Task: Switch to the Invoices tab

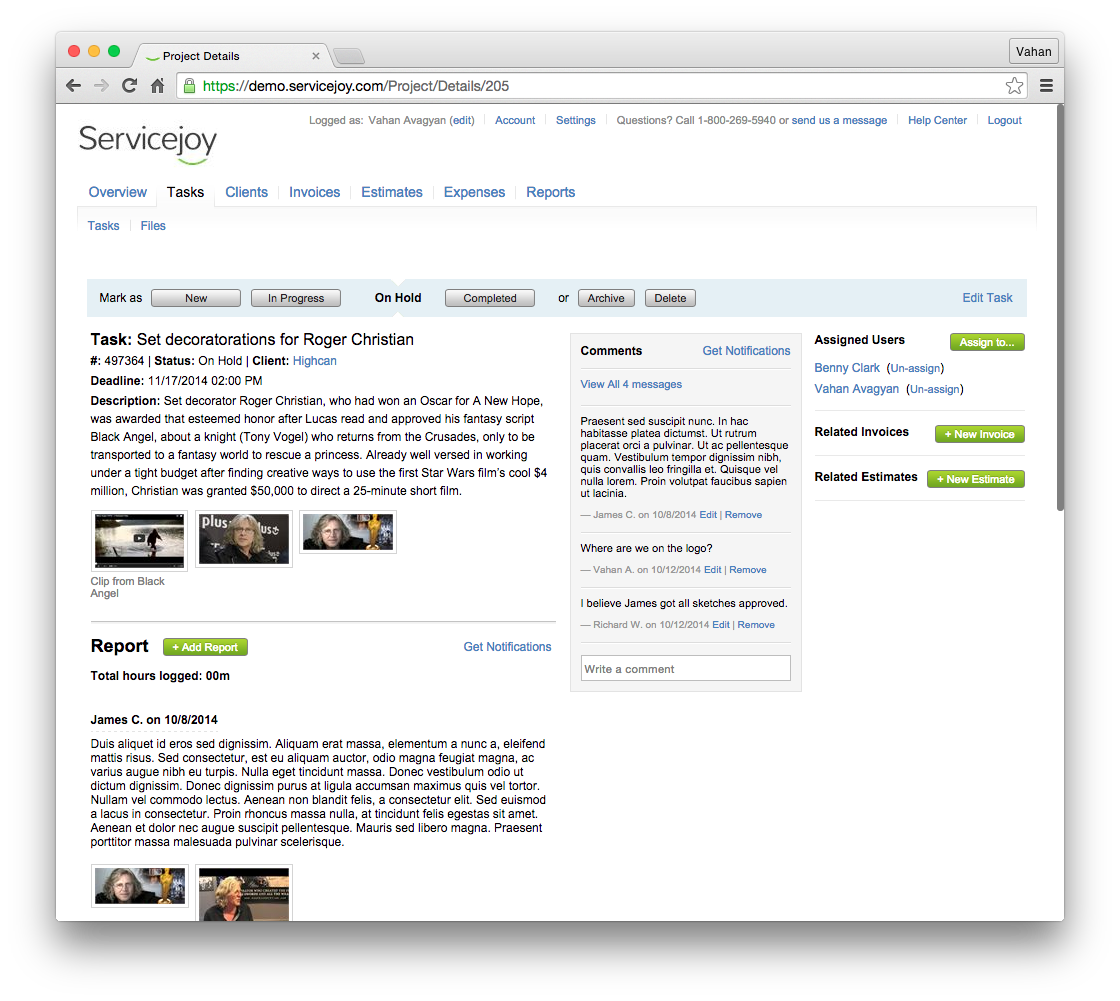Action: click(x=314, y=192)
